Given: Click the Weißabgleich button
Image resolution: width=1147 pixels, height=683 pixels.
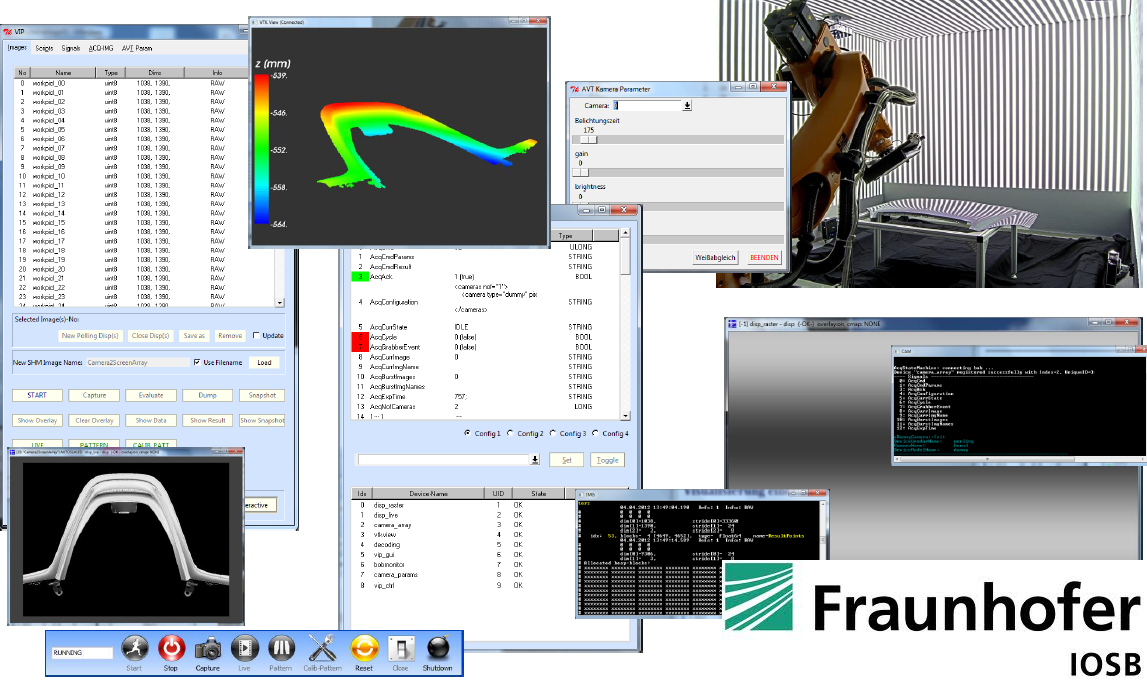Looking at the screenshot, I should coord(716,257).
